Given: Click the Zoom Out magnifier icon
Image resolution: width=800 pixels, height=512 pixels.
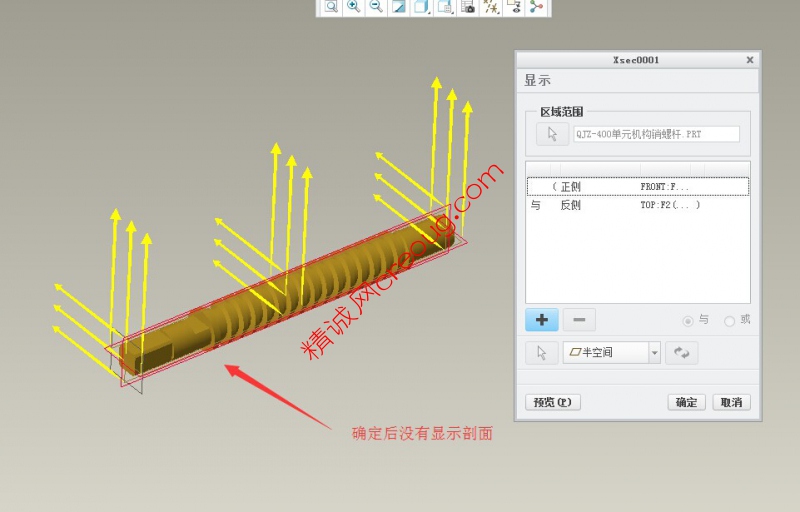Looking at the screenshot, I should [376, 7].
